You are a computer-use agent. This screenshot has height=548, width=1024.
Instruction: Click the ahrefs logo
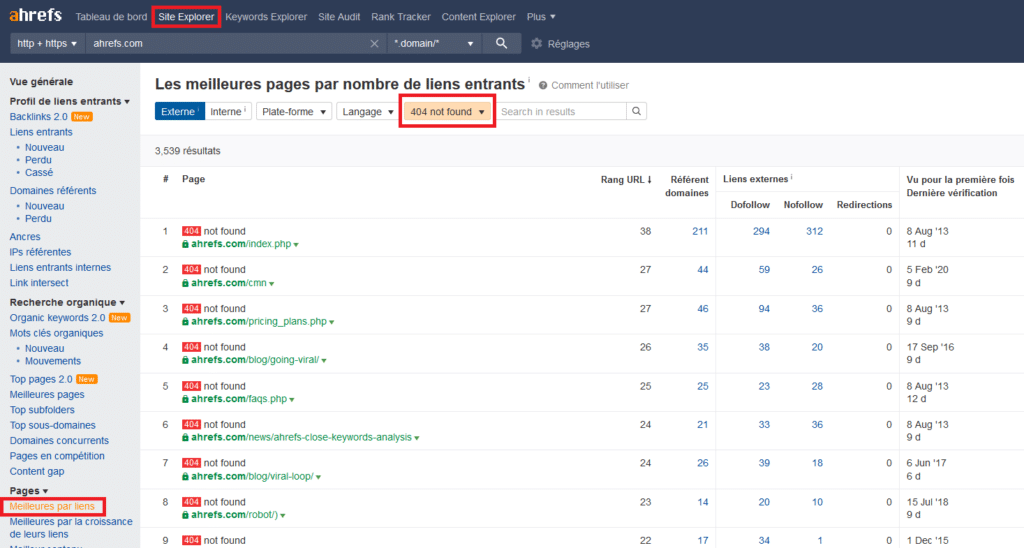(35, 16)
